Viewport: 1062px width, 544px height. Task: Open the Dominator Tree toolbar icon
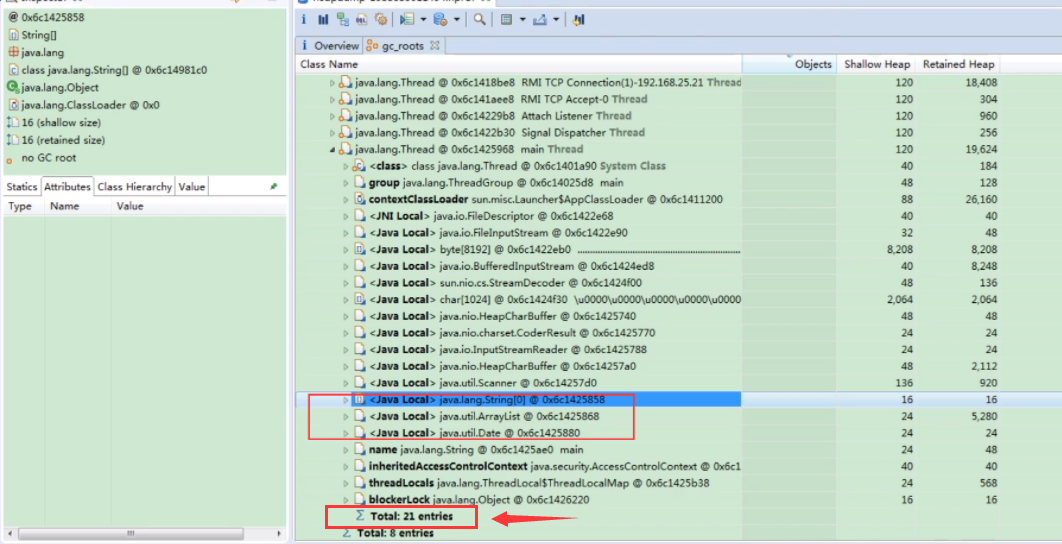click(343, 20)
